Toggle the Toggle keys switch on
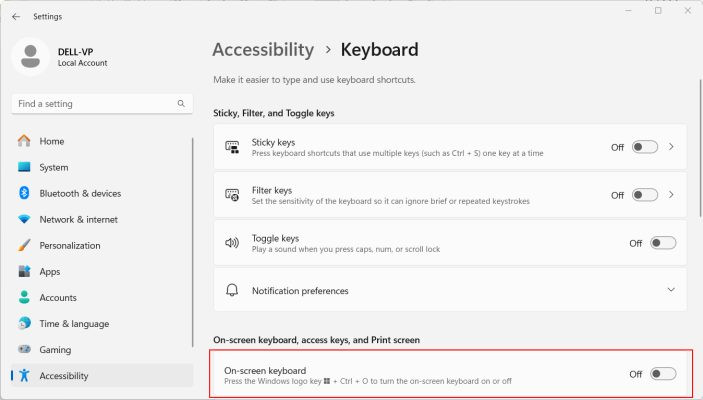Image resolution: width=703 pixels, height=400 pixels. click(x=663, y=243)
